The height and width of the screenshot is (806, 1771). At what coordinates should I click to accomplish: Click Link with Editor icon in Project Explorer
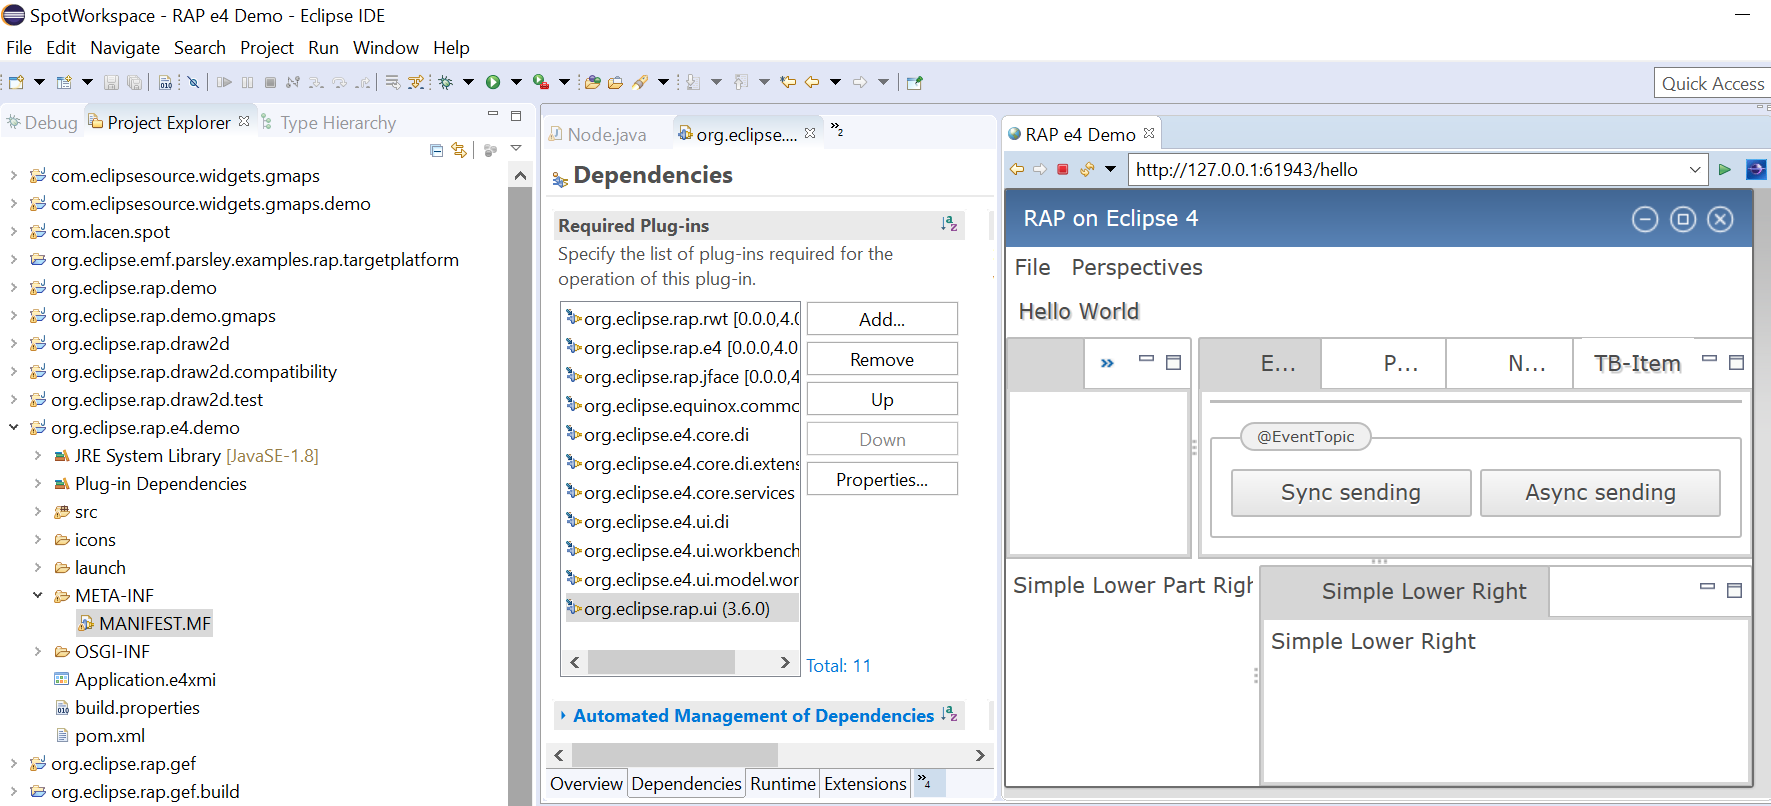tap(459, 150)
